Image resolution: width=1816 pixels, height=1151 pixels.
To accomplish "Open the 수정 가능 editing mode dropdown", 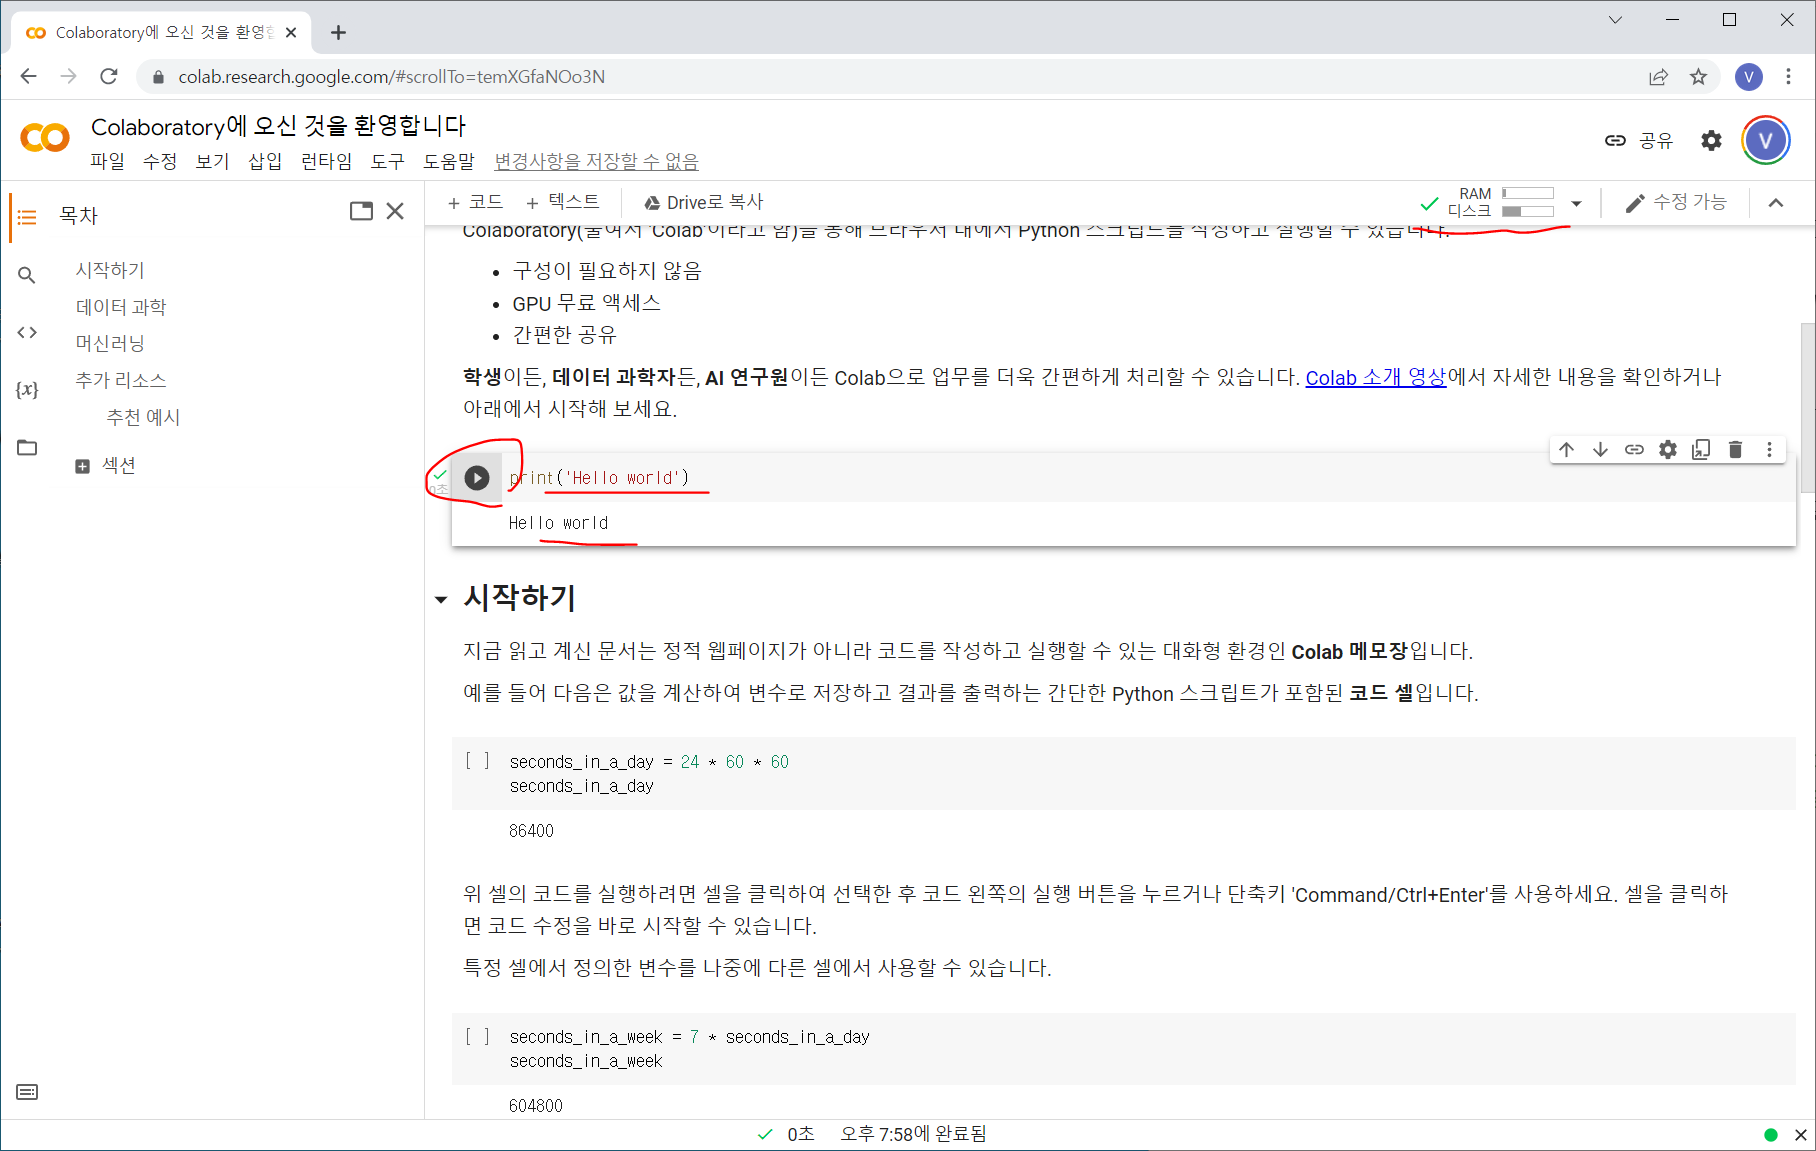I will pyautogui.click(x=1676, y=202).
